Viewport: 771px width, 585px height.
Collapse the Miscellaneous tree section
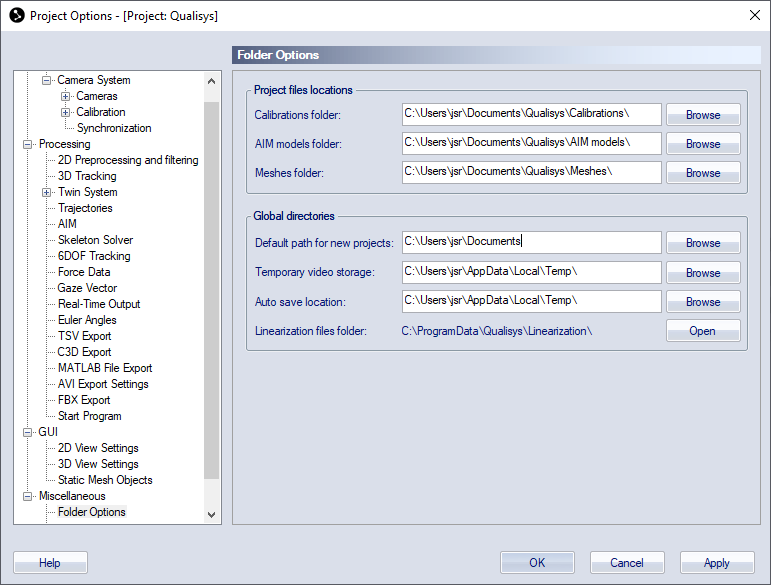coord(28,497)
